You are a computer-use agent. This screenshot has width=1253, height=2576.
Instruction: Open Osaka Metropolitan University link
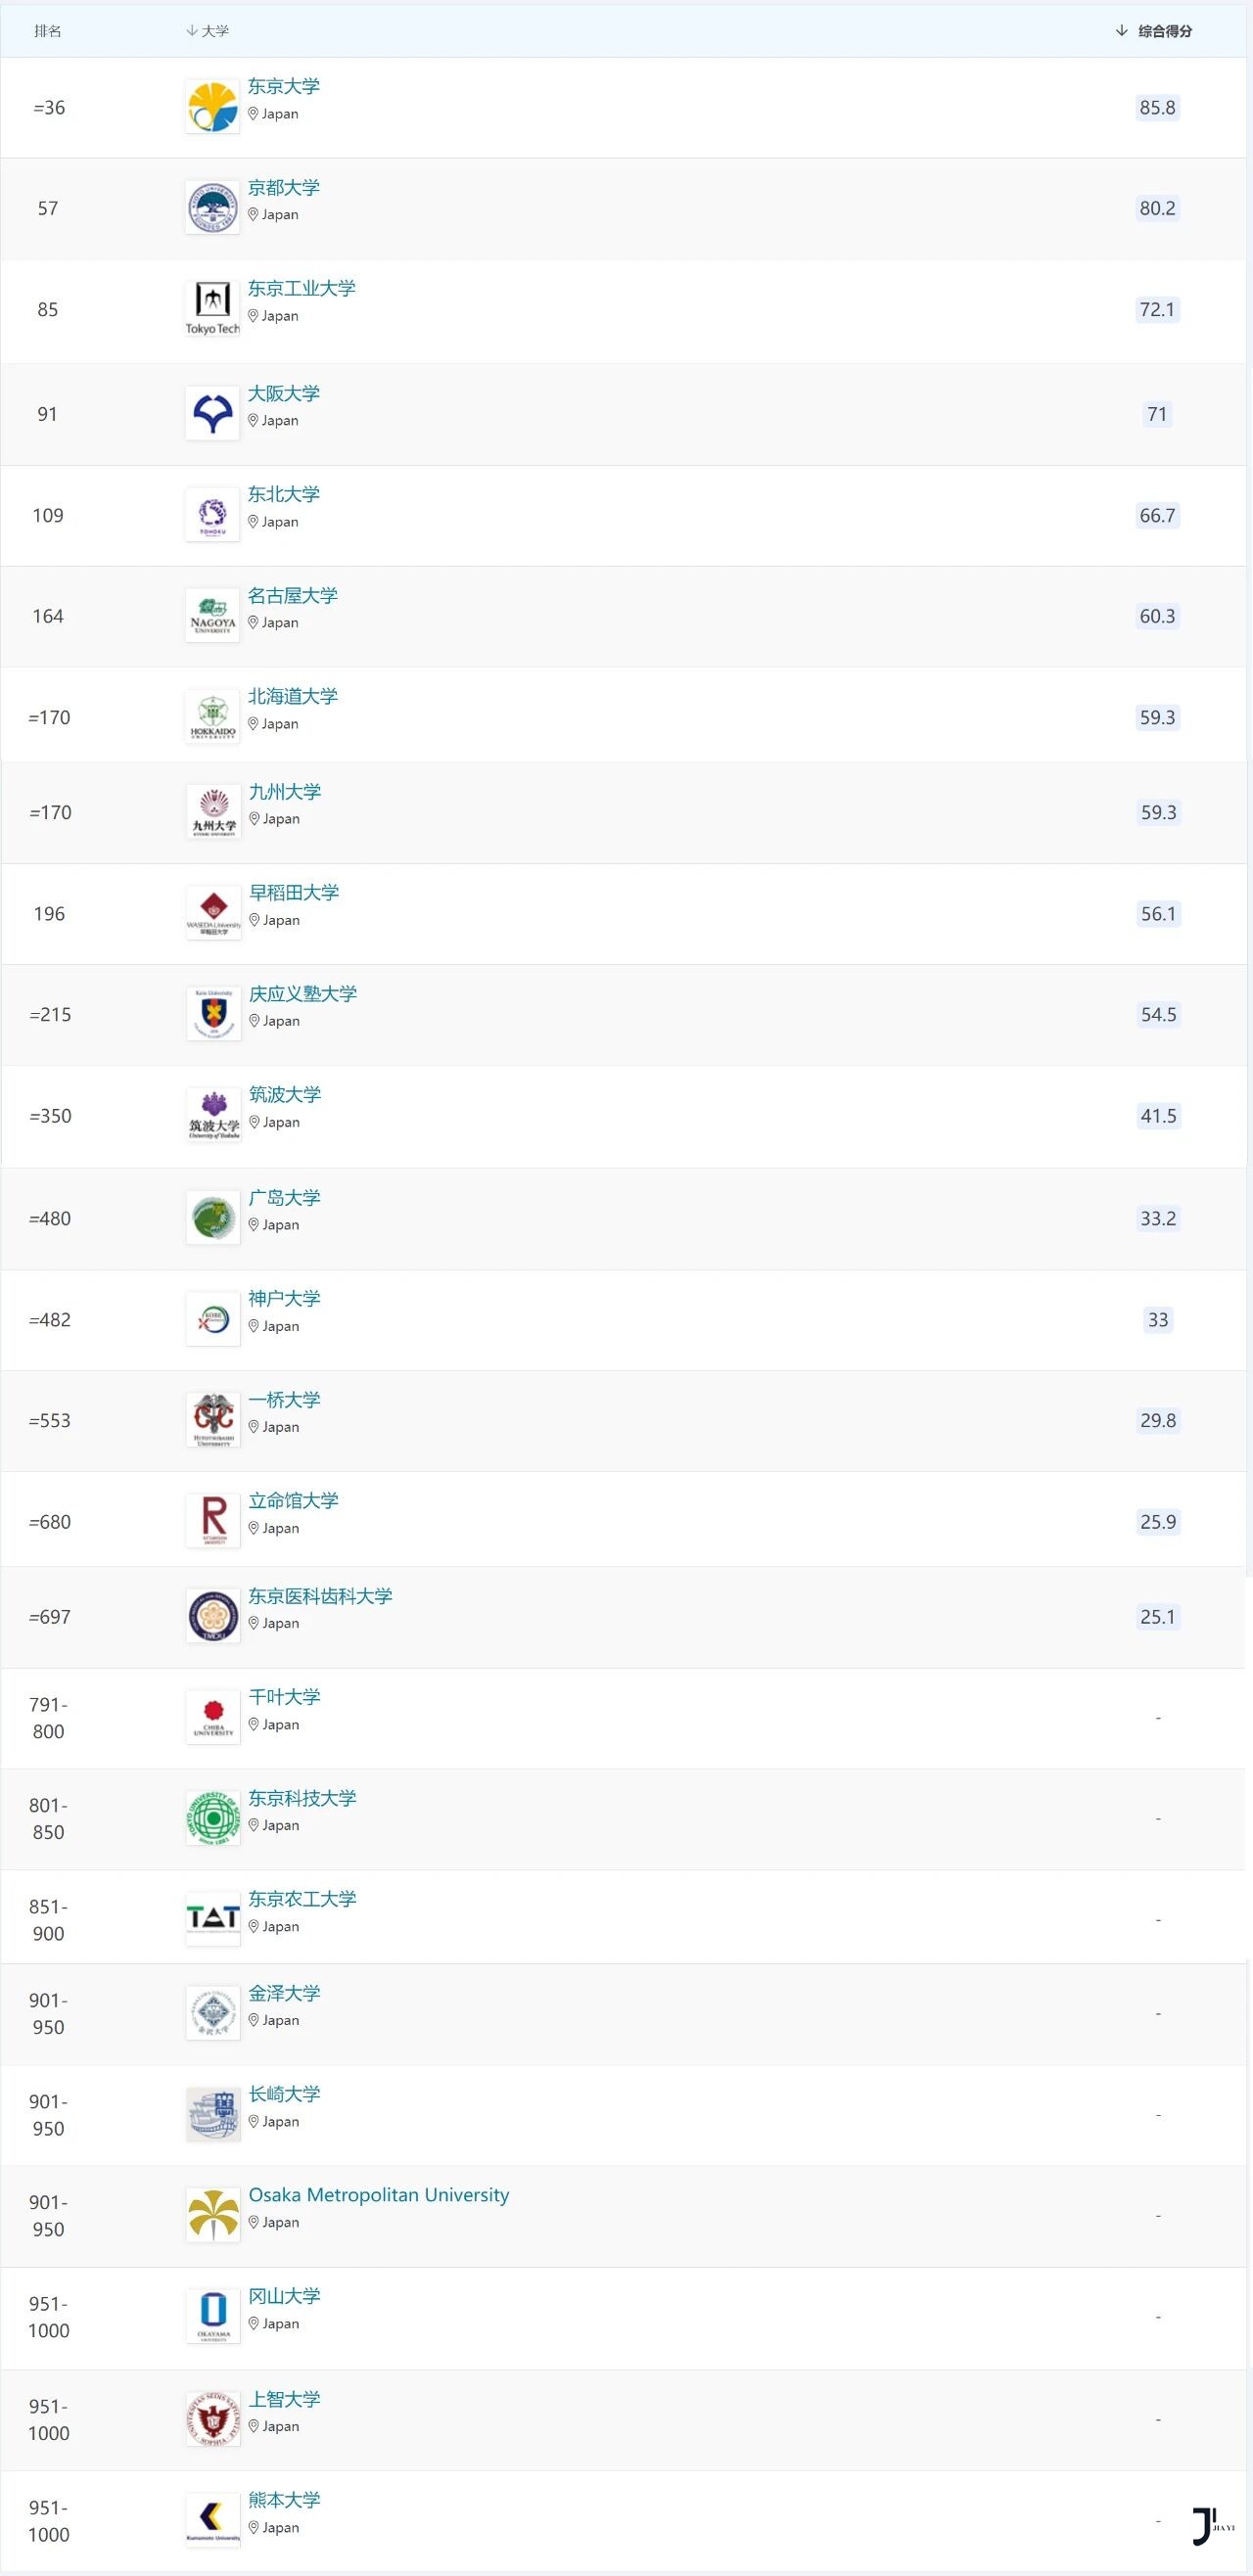click(378, 2195)
